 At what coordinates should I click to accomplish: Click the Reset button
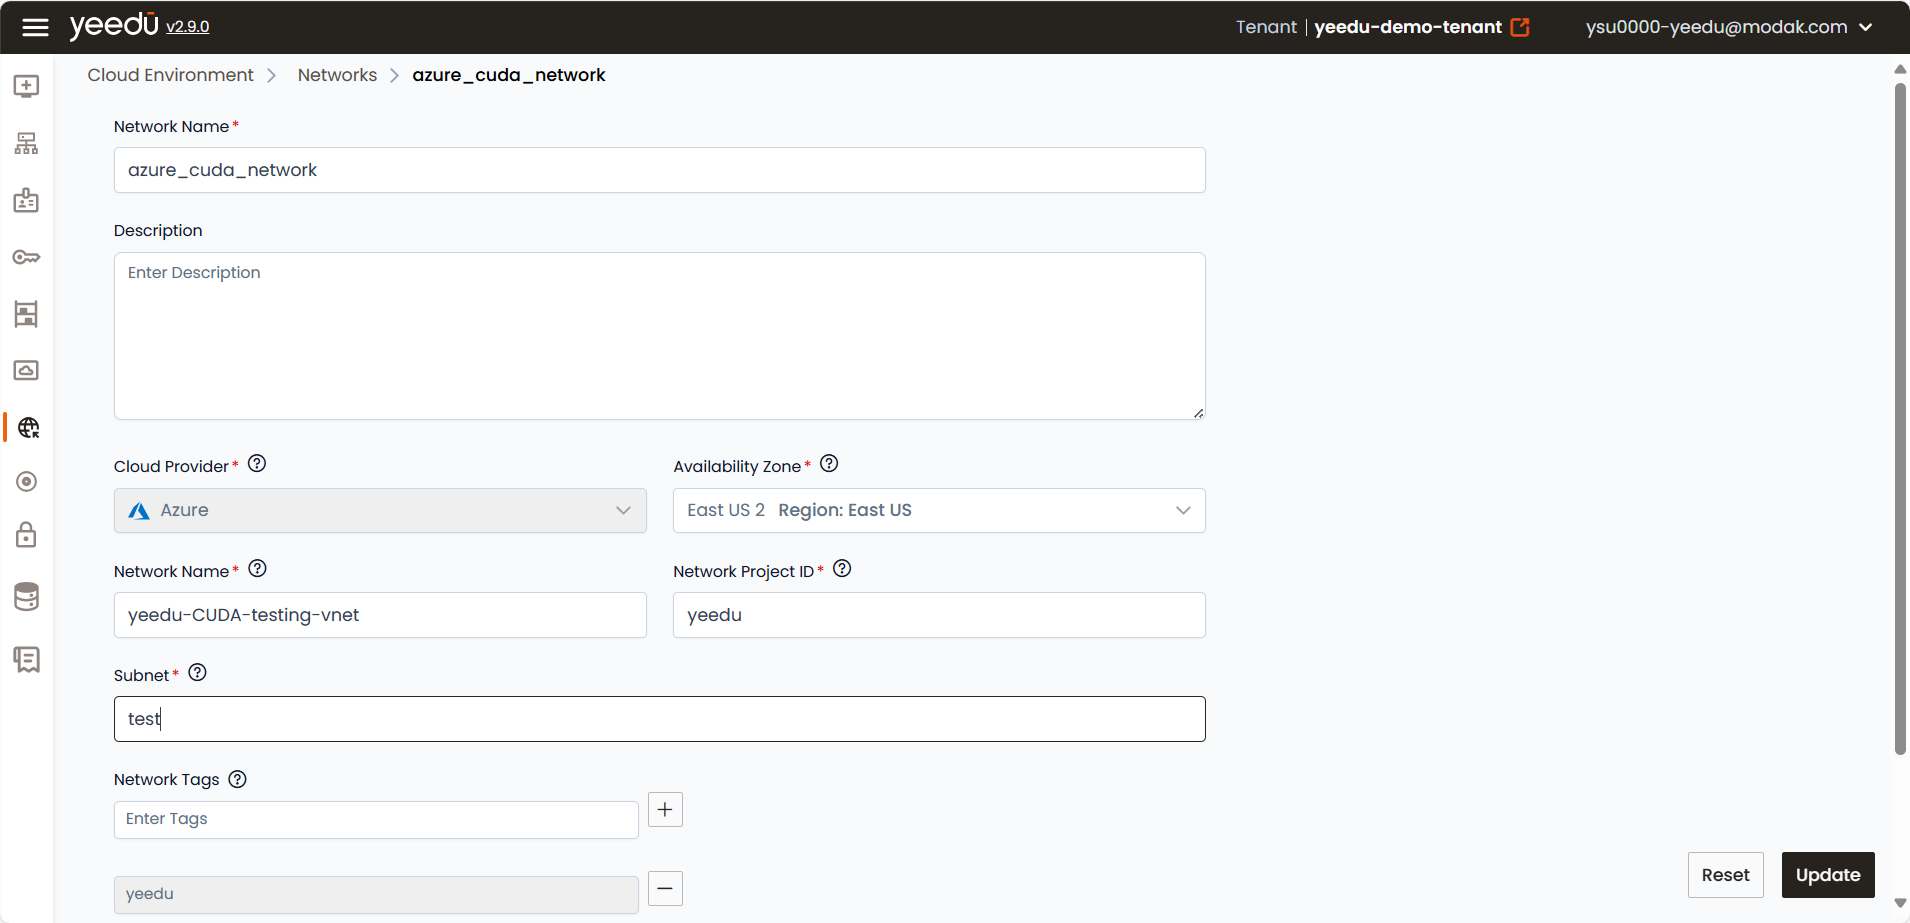[x=1725, y=875]
